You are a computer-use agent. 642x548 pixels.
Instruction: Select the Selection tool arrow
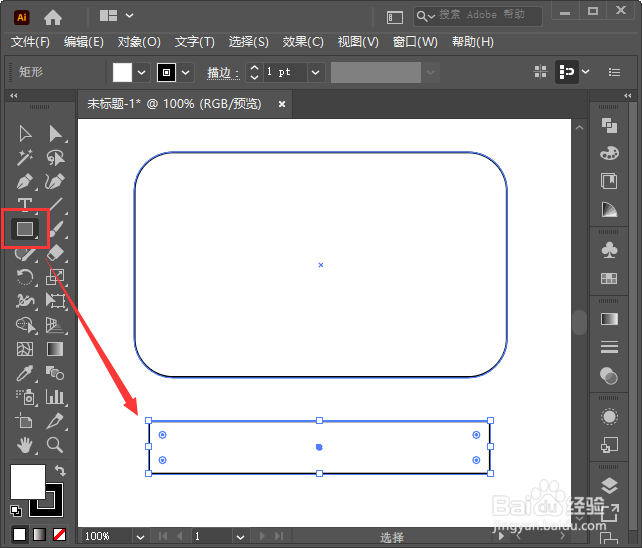(x=25, y=134)
